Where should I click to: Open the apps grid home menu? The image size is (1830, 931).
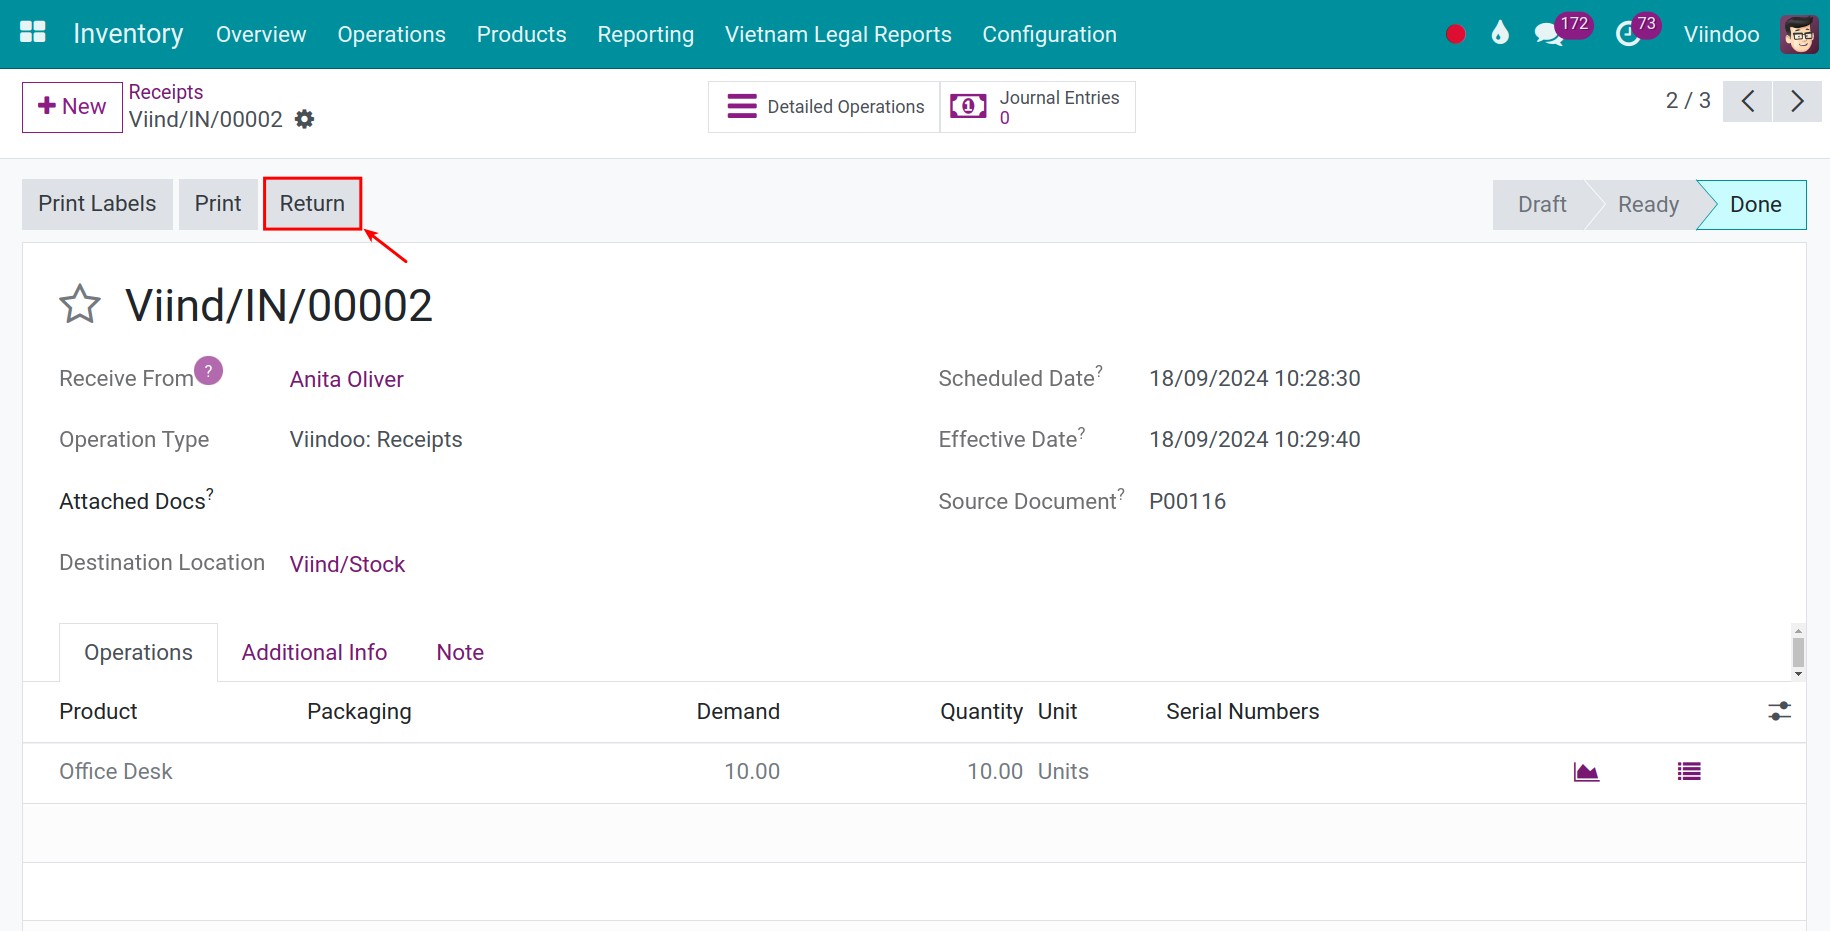pos(33,33)
